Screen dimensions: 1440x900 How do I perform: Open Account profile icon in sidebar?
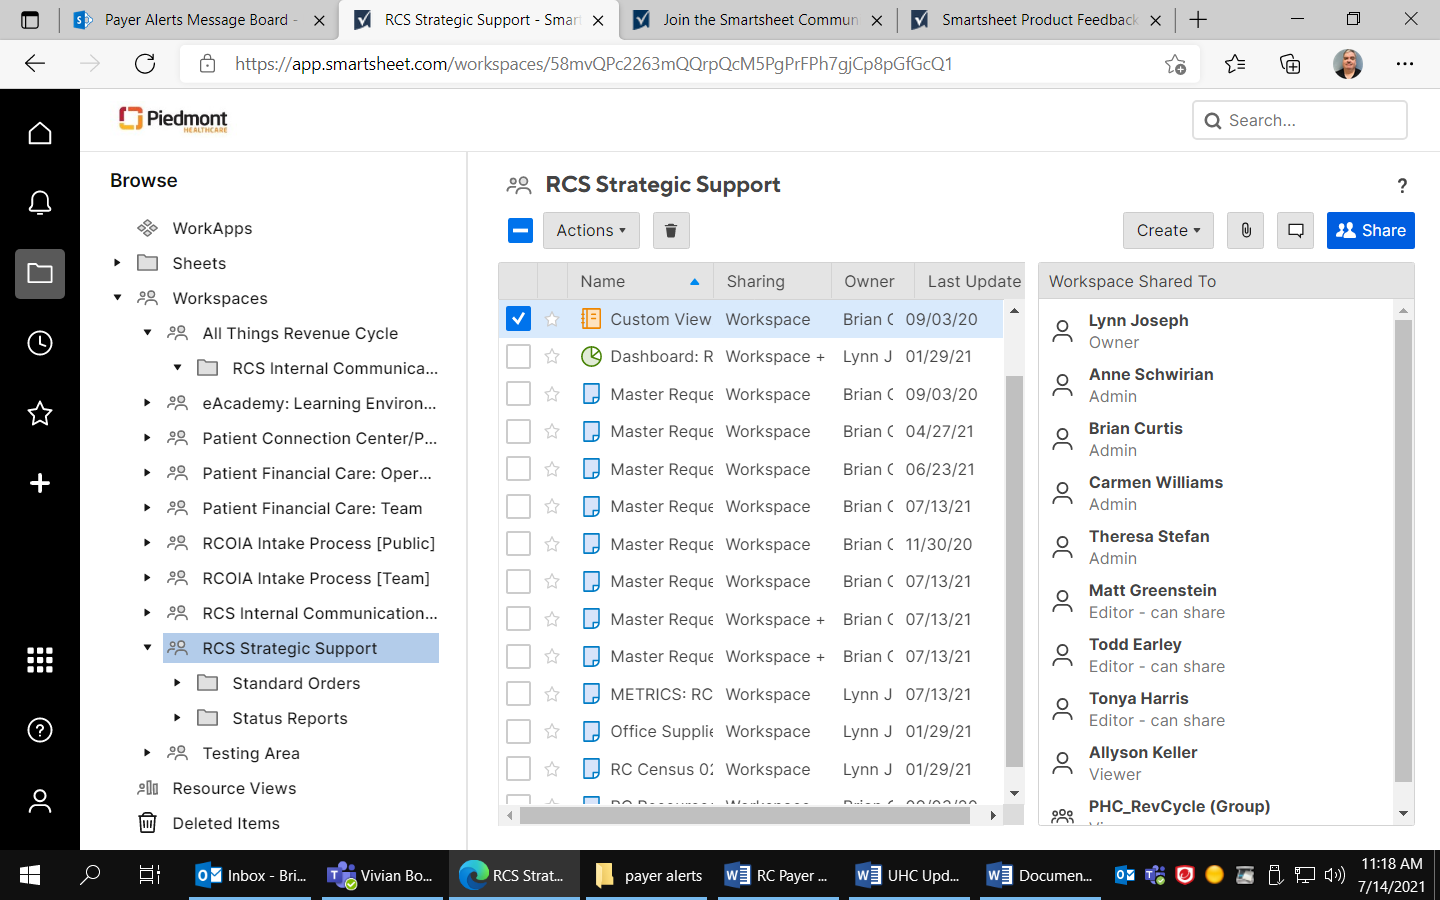point(40,801)
